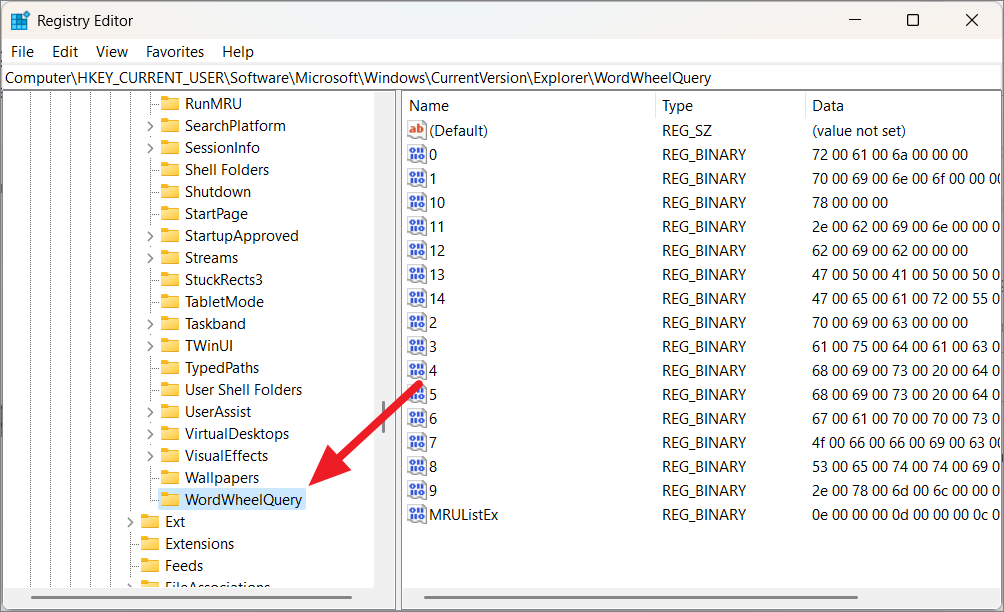Select the Streams key label
This screenshot has width=1004, height=612.
click(211, 257)
